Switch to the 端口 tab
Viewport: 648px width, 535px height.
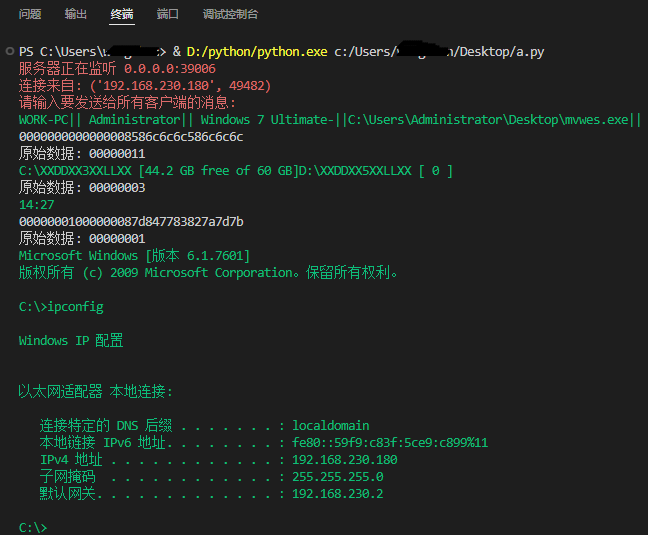click(168, 15)
